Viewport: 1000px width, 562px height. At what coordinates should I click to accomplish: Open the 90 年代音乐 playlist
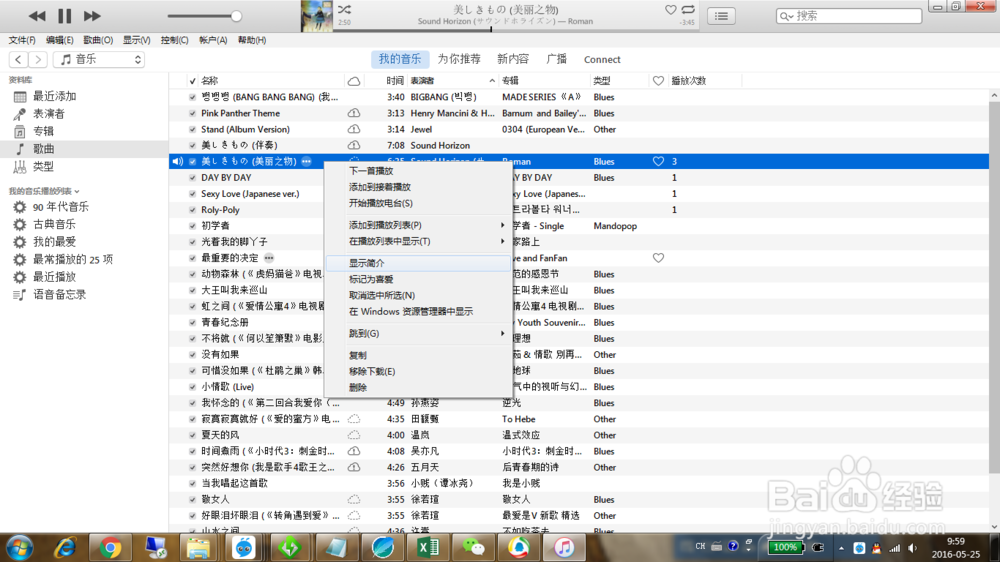pos(61,207)
